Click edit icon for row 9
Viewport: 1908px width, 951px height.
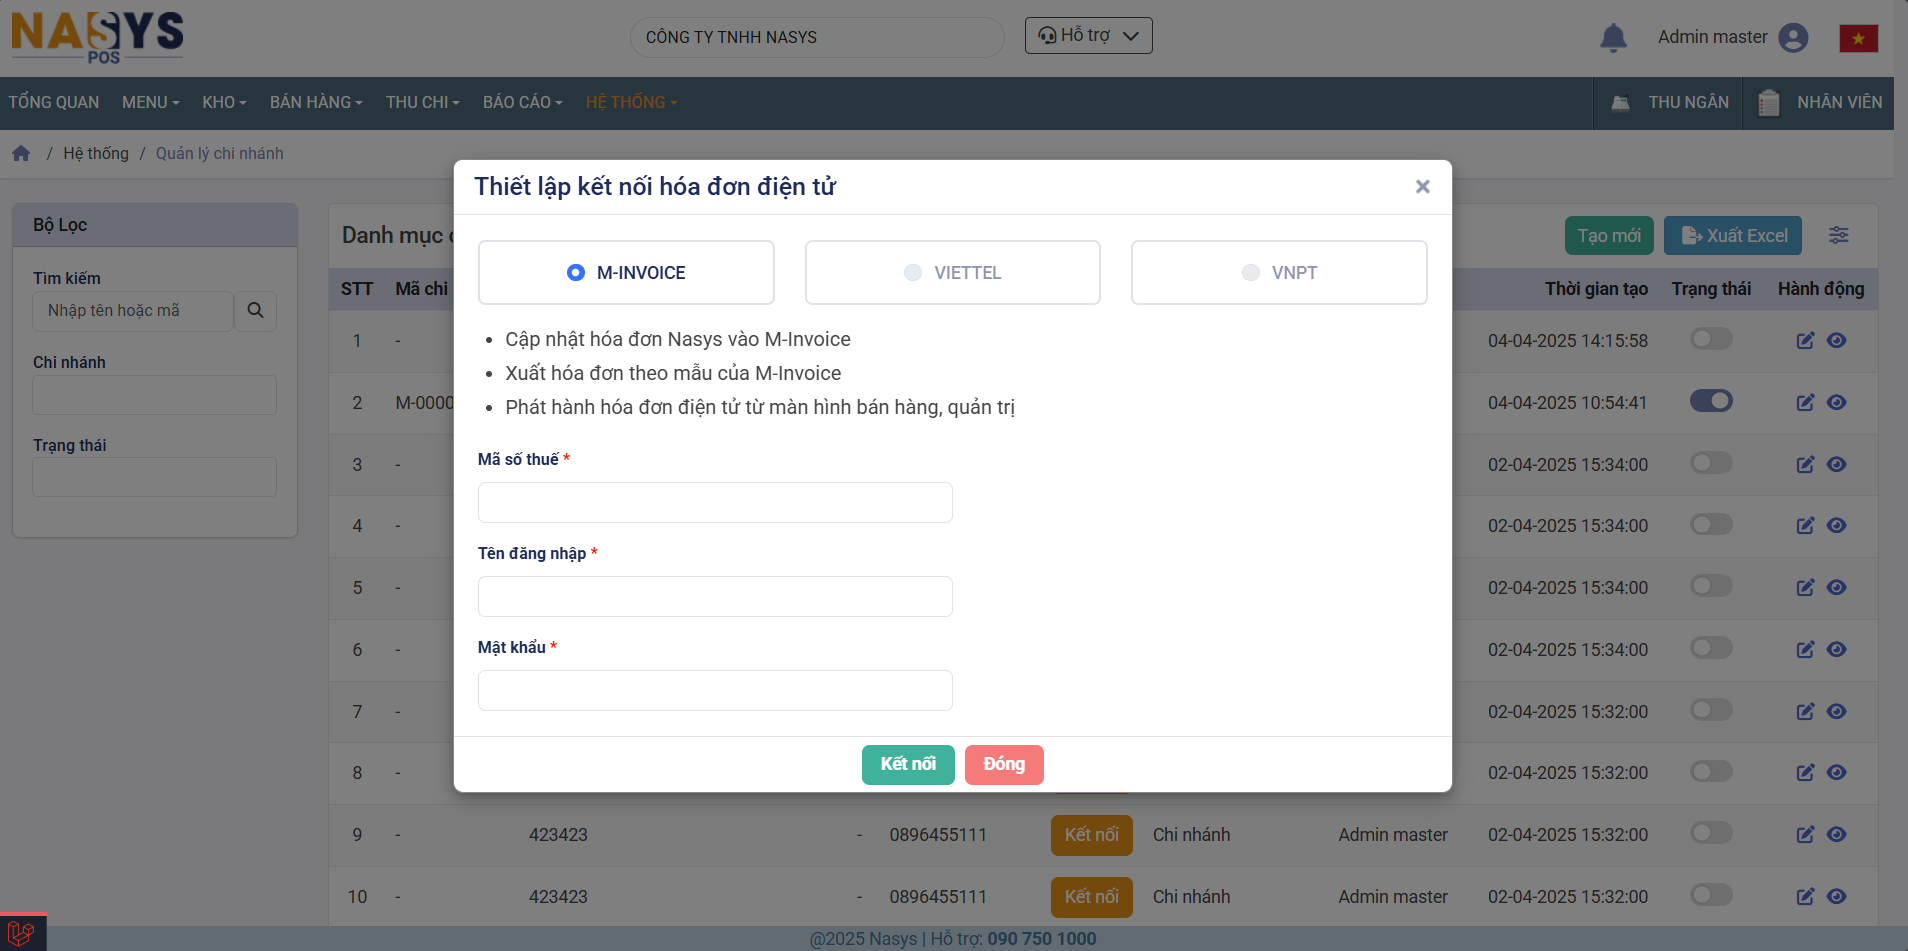[x=1805, y=835]
